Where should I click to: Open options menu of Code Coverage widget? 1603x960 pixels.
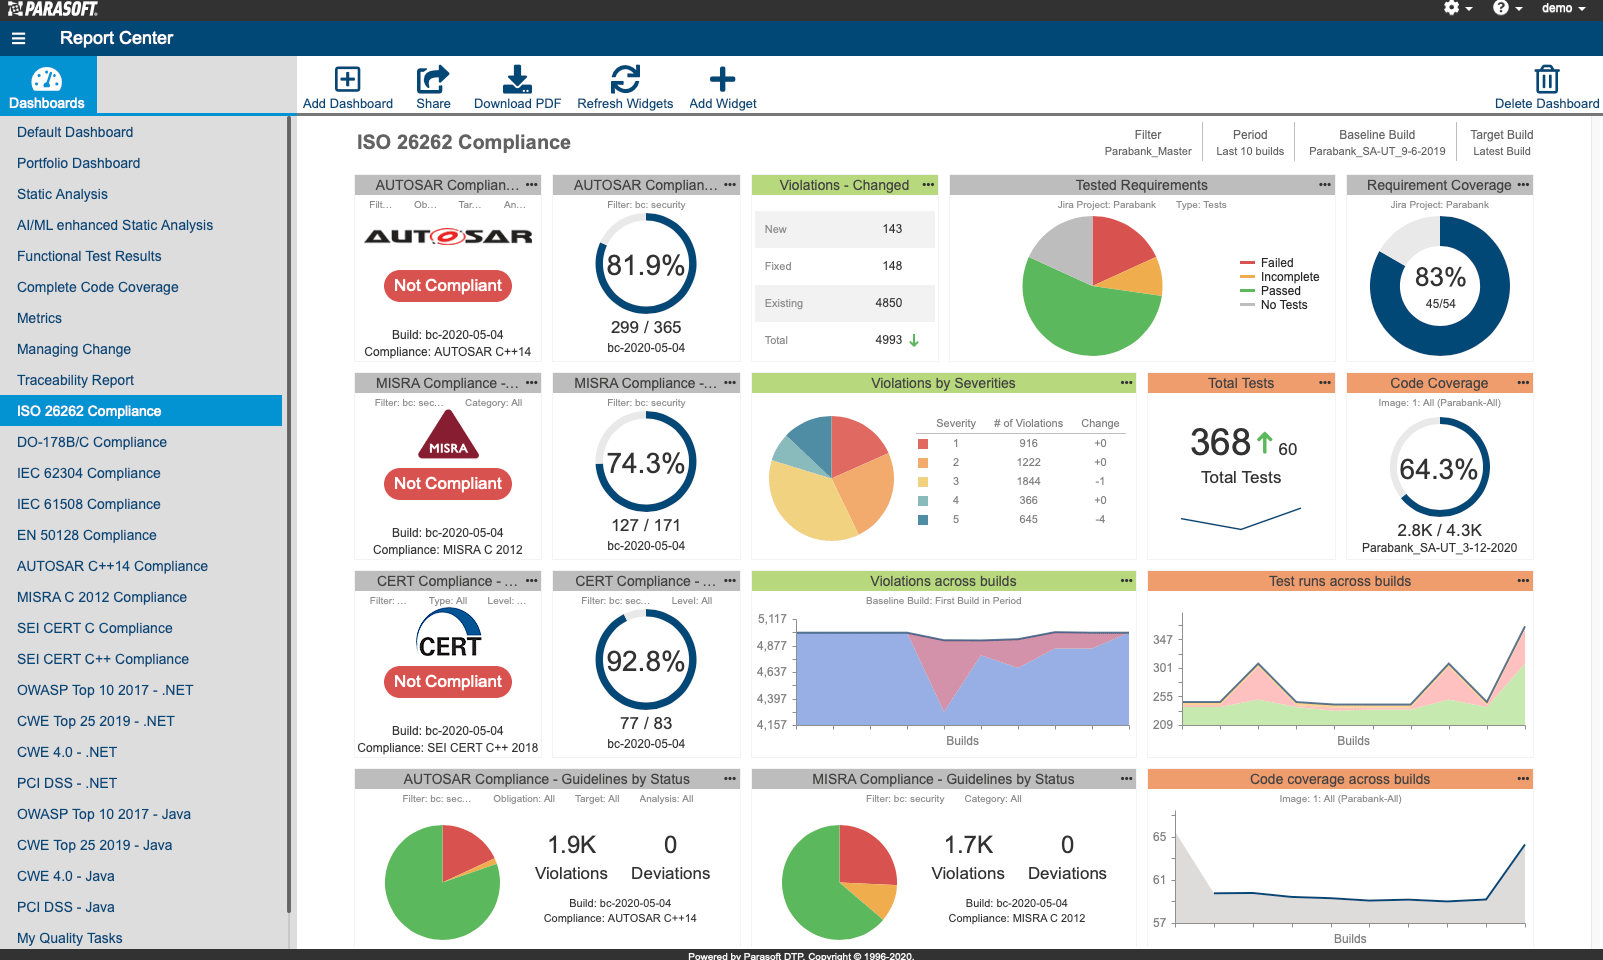point(1523,383)
